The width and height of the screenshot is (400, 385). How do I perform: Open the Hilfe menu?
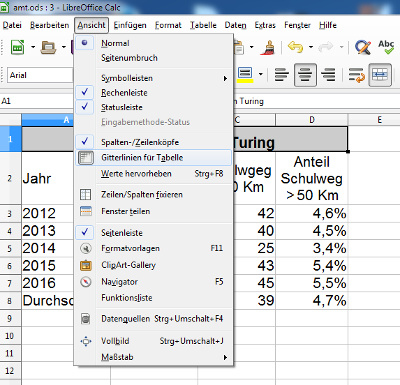click(328, 25)
